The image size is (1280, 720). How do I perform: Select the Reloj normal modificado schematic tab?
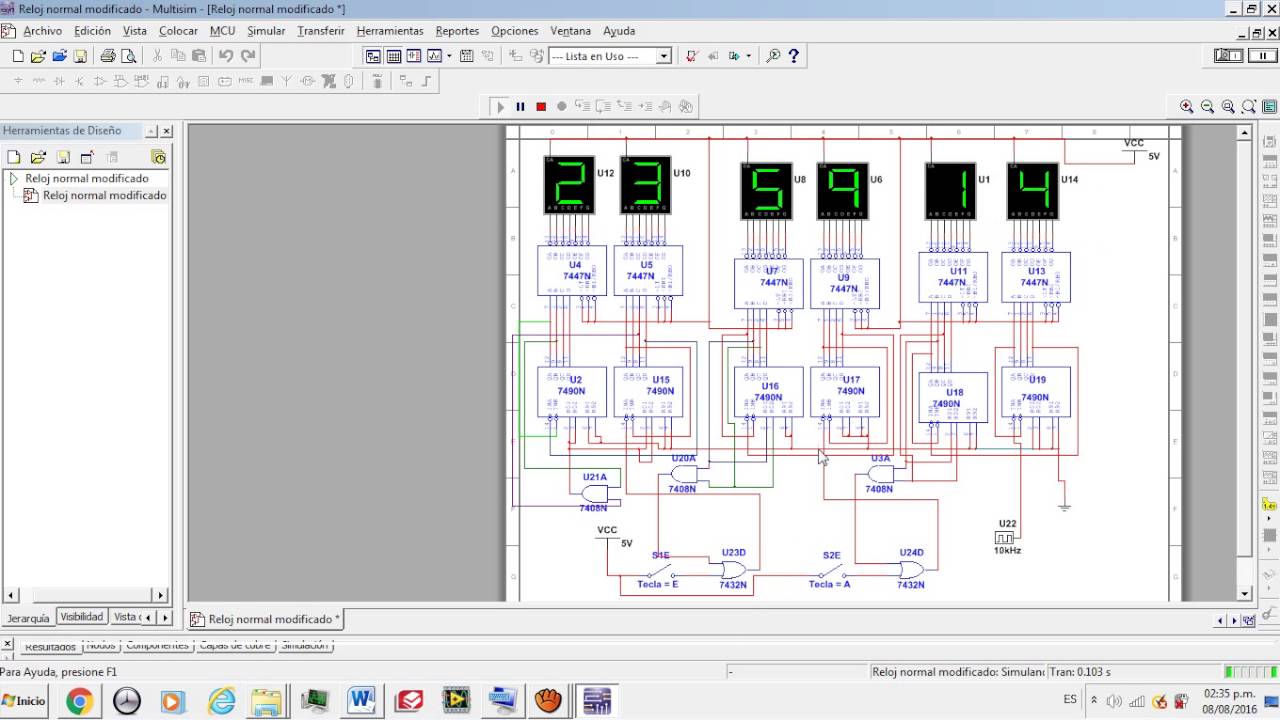[x=266, y=619]
